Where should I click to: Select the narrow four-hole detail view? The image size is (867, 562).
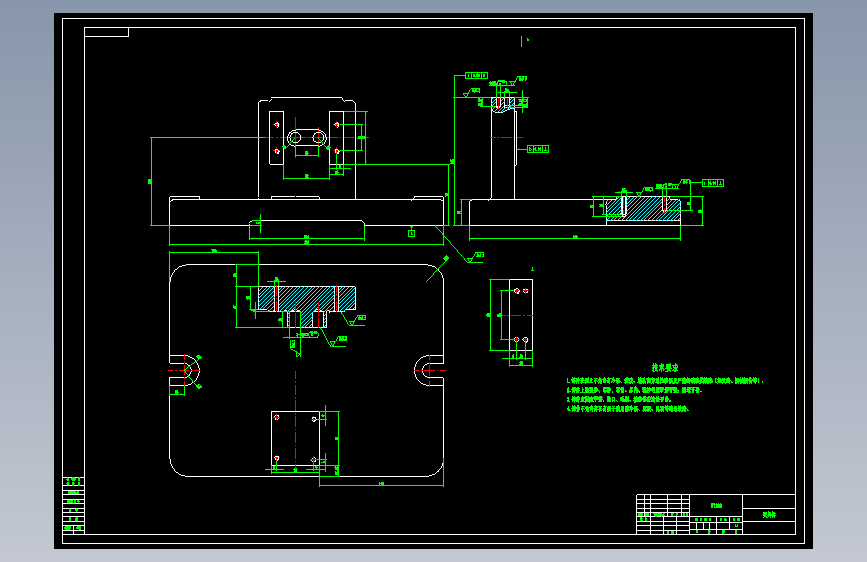[520, 315]
